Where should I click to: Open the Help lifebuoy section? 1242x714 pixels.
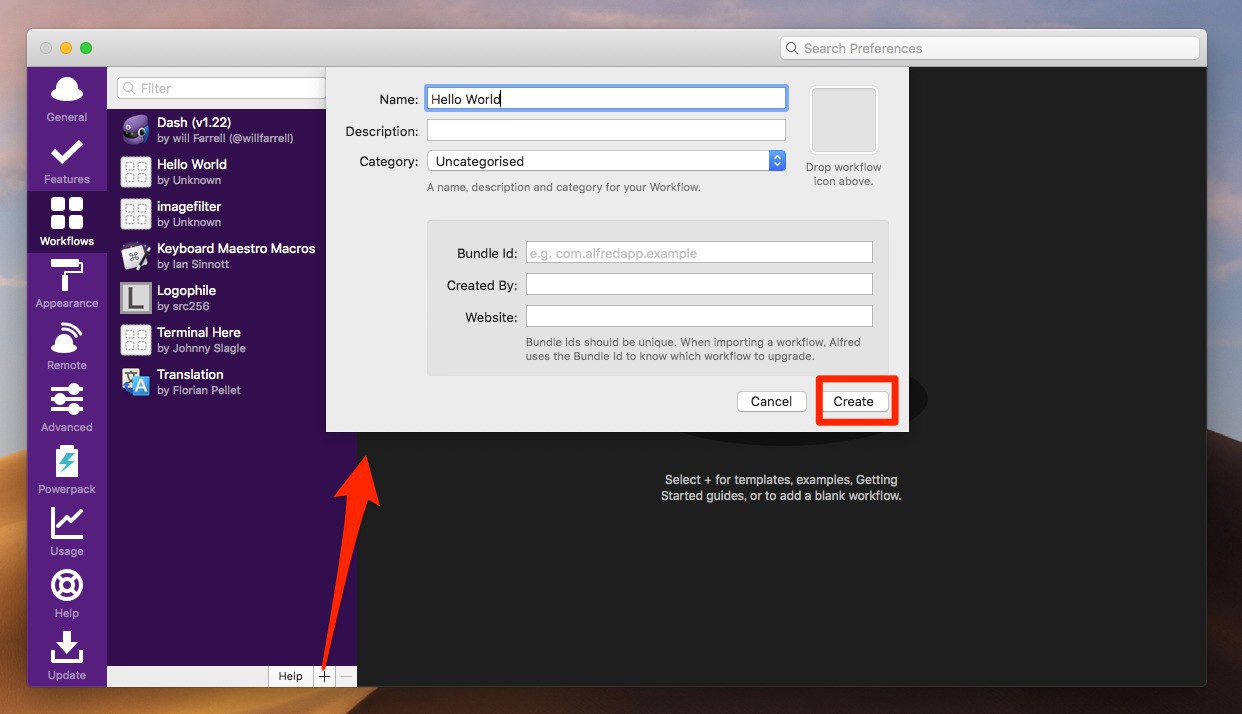coord(67,594)
